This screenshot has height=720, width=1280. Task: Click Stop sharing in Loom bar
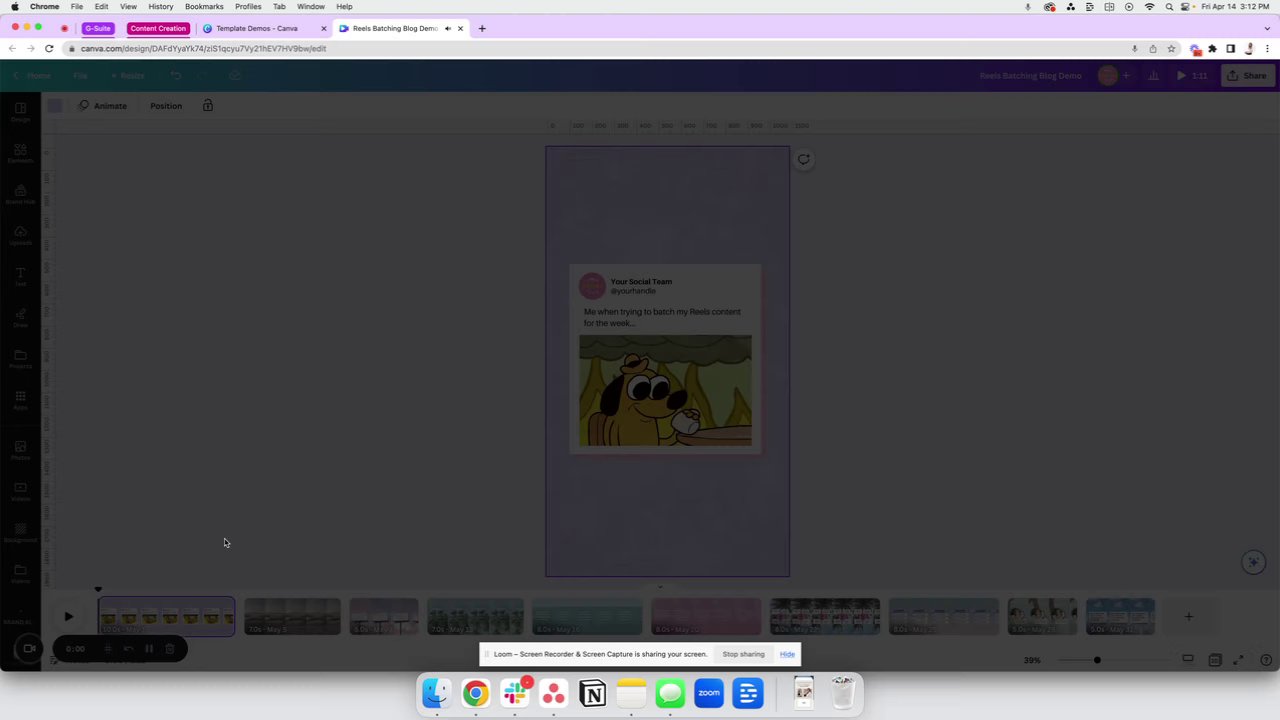click(x=743, y=654)
